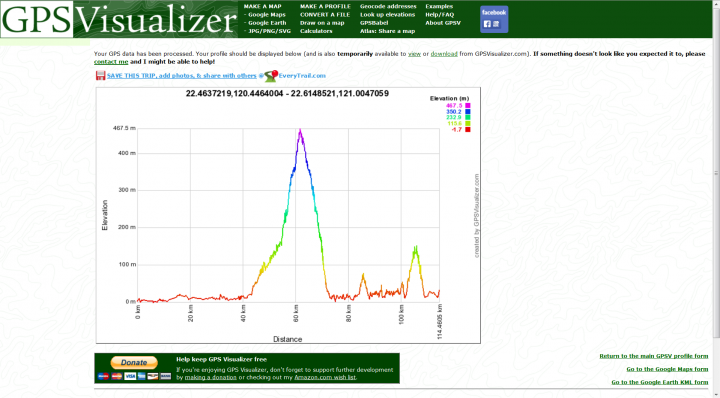The width and height of the screenshot is (720, 398).
Task: Open the About GPSV link
Action: tap(443, 23)
